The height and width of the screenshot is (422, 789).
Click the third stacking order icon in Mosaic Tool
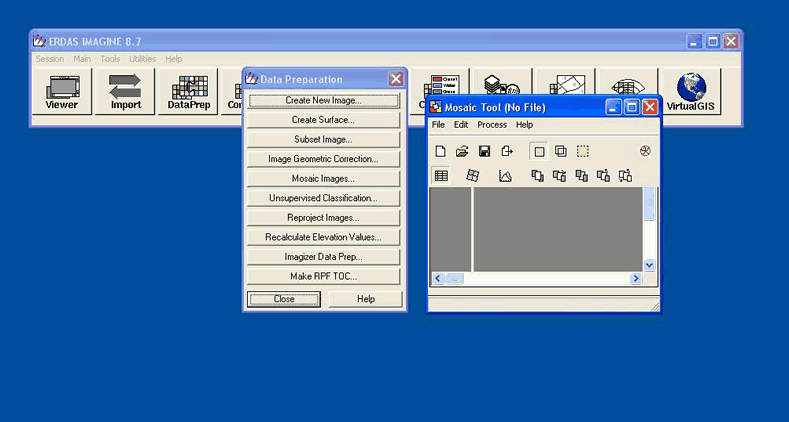point(582,176)
